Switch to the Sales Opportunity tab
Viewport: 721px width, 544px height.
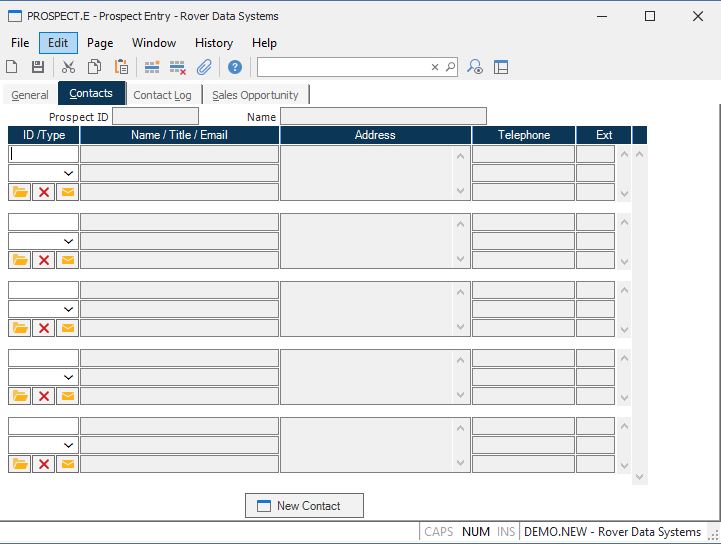coord(255,95)
